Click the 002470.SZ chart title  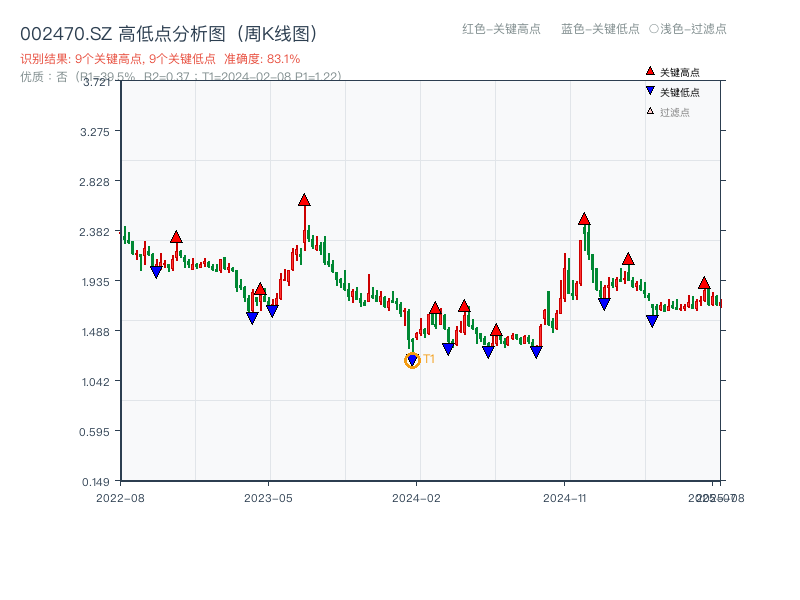tap(169, 34)
